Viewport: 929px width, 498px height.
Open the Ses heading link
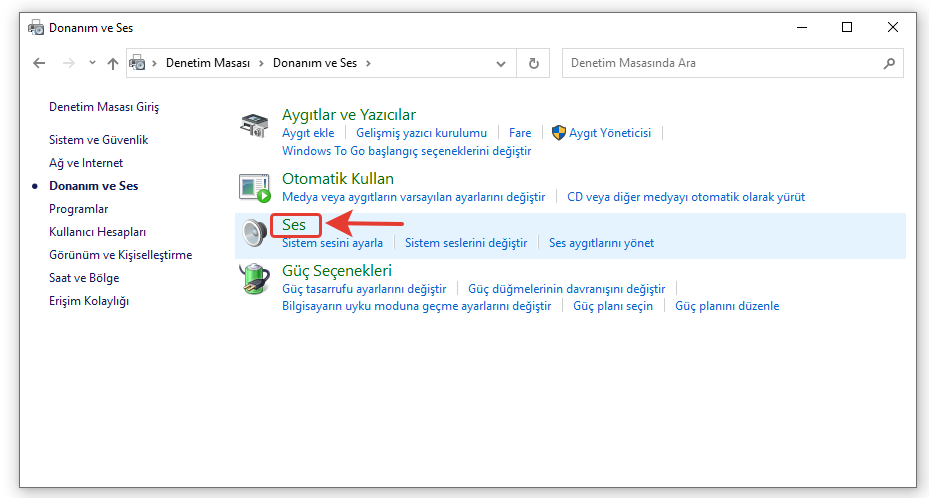coord(294,225)
